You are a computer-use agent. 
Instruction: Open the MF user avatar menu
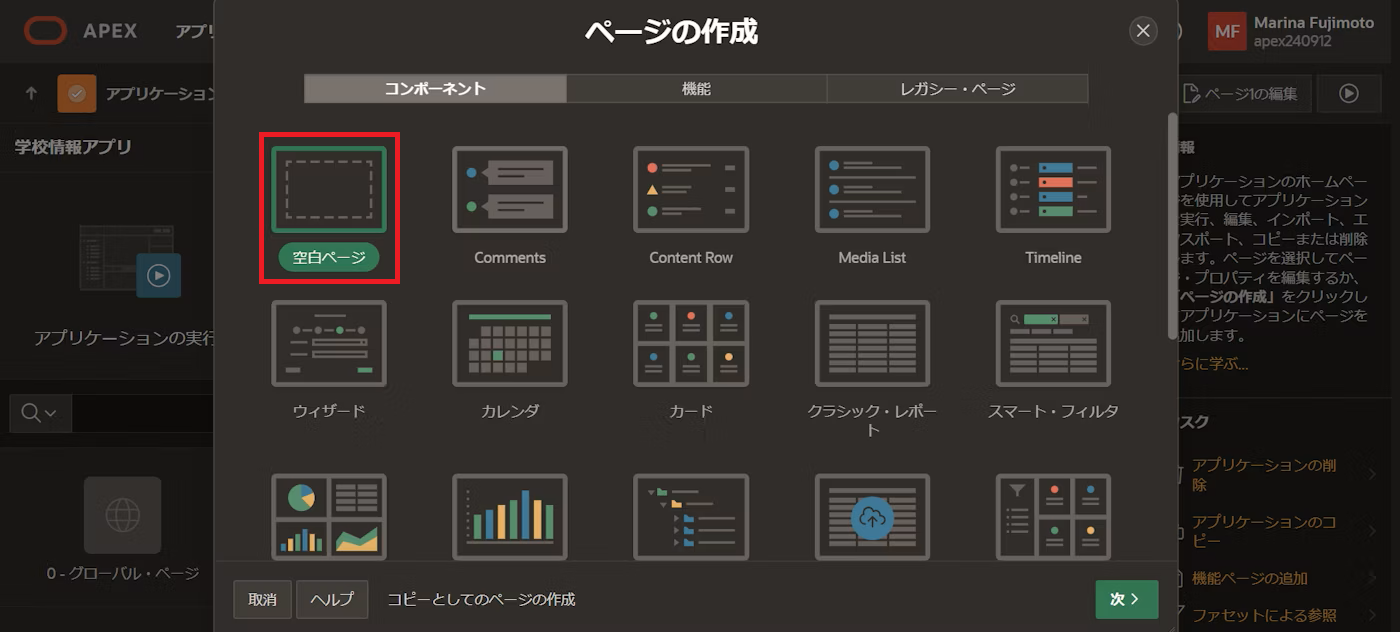click(1227, 31)
